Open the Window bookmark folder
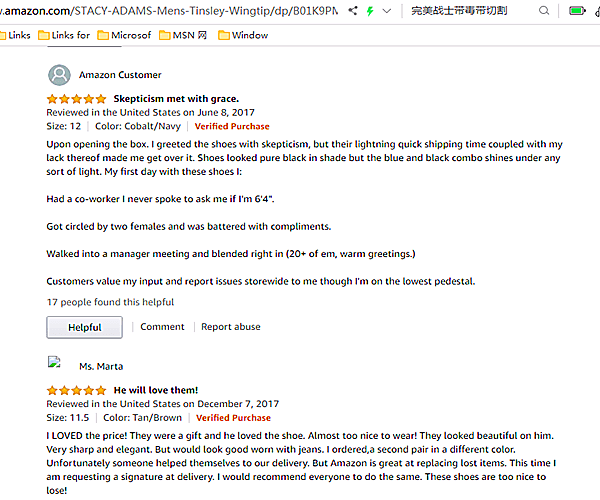The width and height of the screenshot is (600, 500). [240, 35]
